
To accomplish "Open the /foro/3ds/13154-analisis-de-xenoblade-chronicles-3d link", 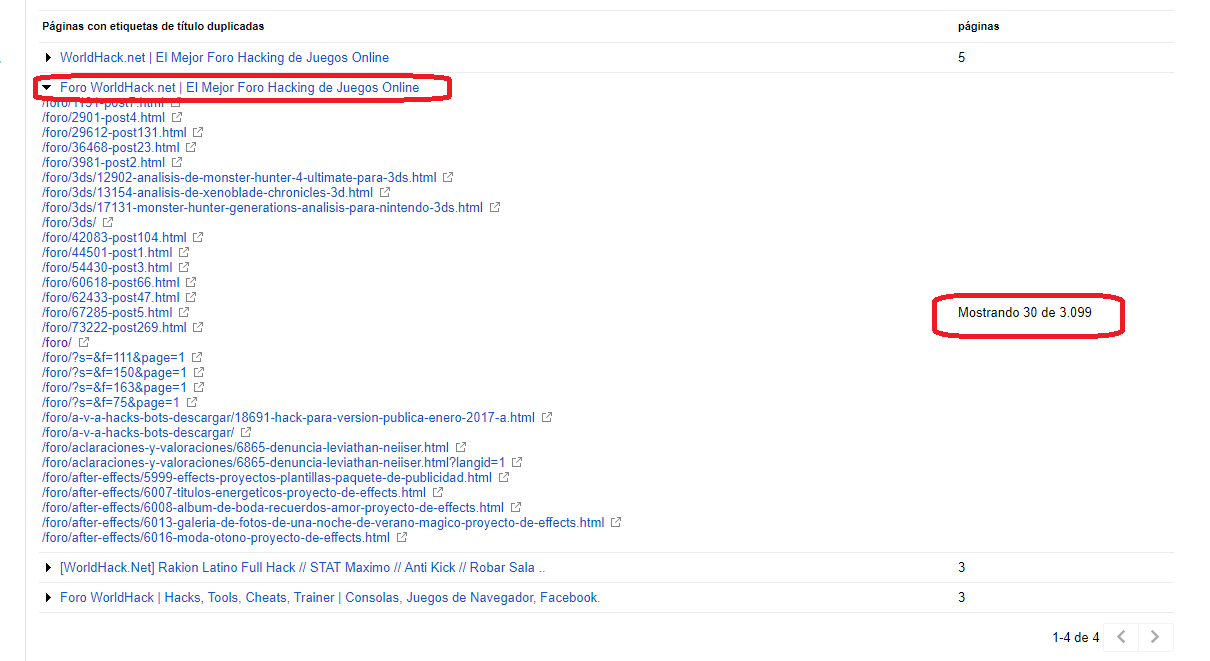I will (x=208, y=192).
